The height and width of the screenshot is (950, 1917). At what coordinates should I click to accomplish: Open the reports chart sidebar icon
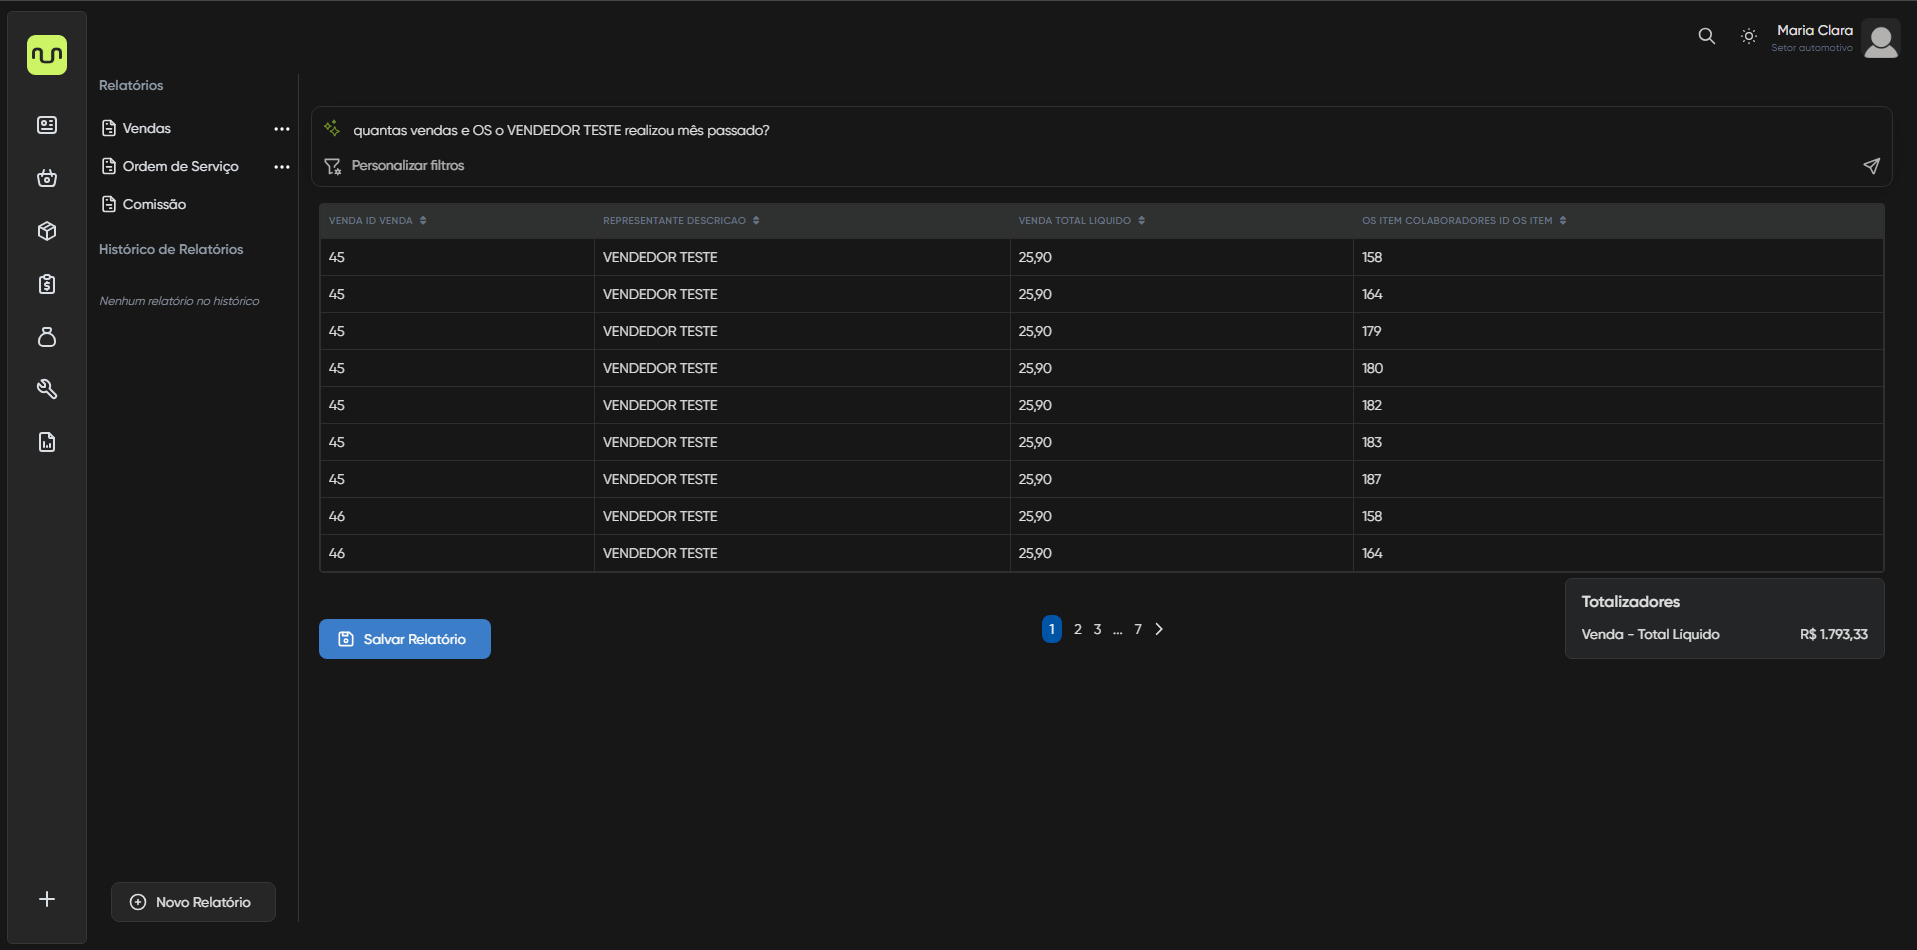pyautogui.click(x=47, y=442)
